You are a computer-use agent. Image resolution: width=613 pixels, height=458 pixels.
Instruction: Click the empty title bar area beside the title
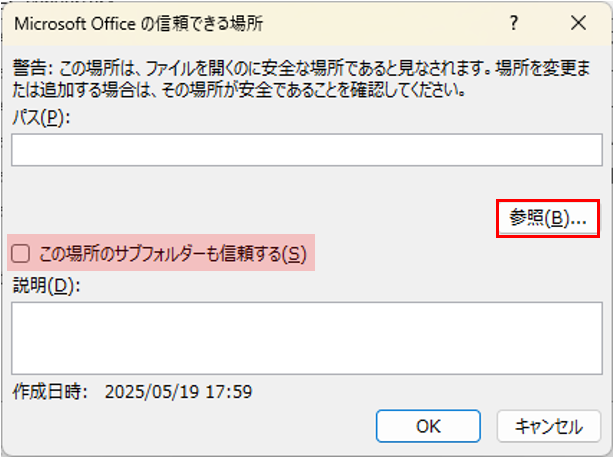pos(383,23)
